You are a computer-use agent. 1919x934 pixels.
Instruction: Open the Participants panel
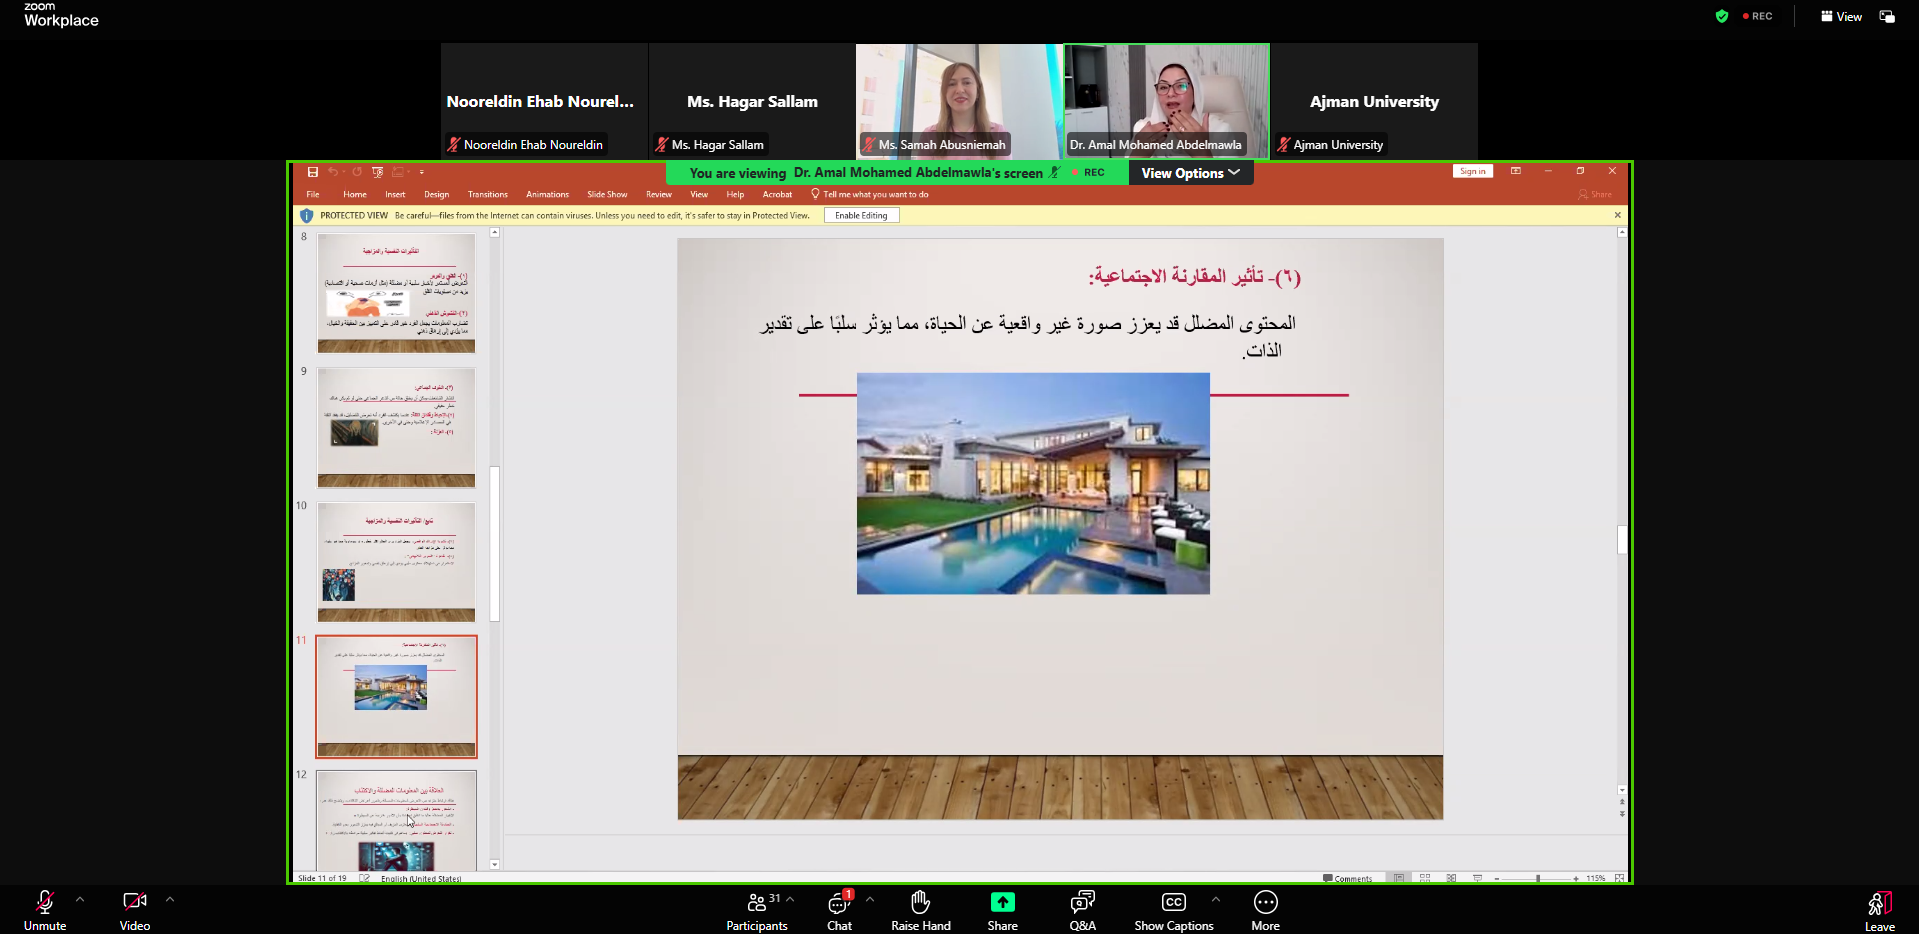pyautogui.click(x=757, y=909)
